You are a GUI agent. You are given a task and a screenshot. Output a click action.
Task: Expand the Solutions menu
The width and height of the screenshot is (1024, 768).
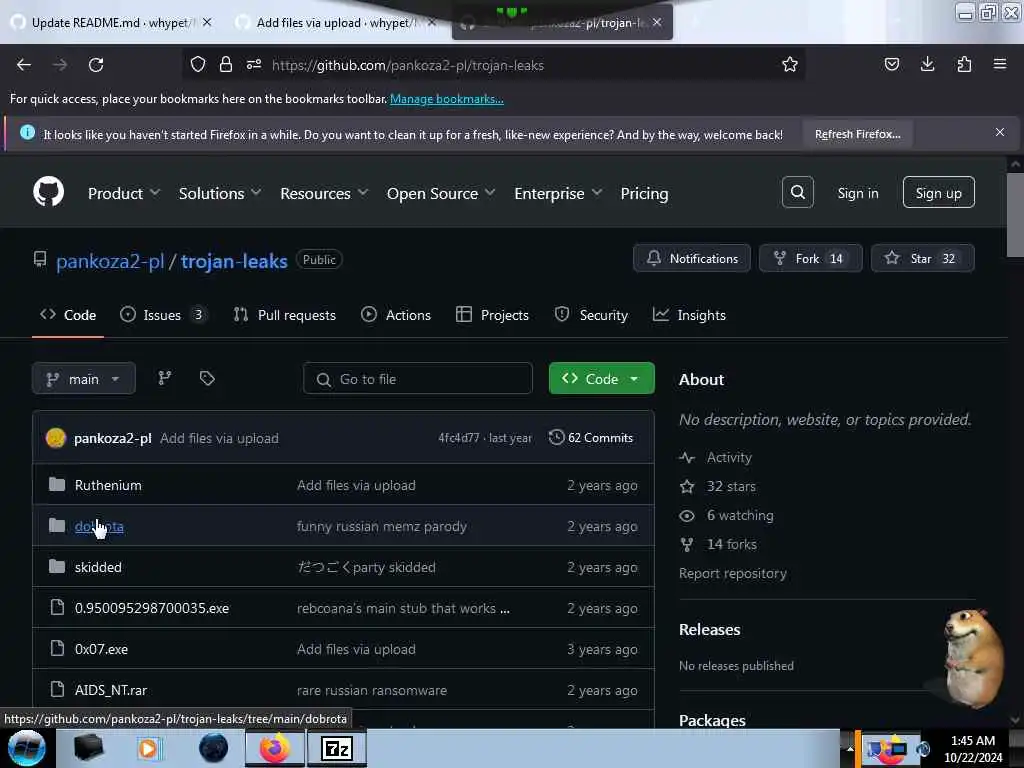[x=220, y=193]
